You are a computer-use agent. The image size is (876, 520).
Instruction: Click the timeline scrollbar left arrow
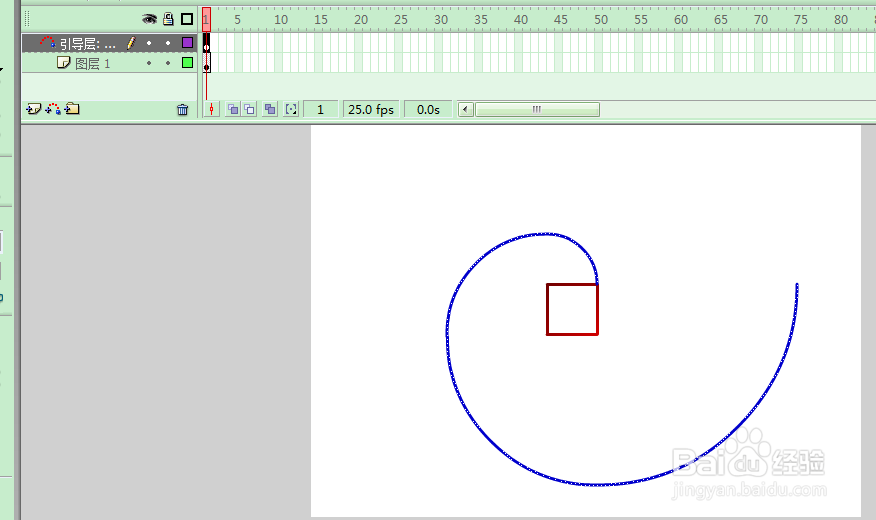tap(466, 109)
